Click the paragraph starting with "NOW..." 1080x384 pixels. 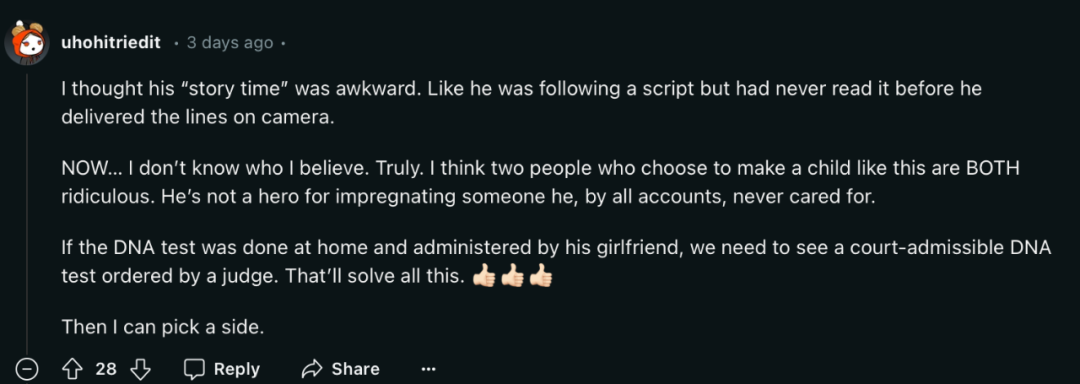[x=540, y=183]
